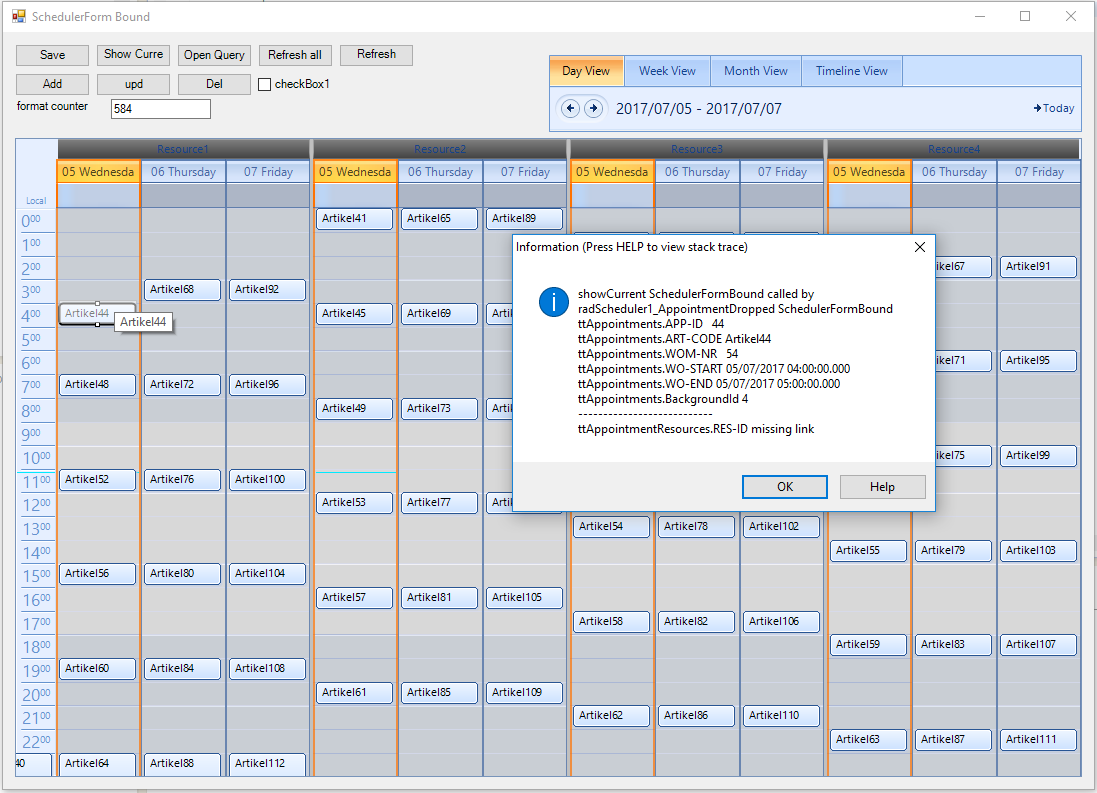The image size is (1097, 793).
Task: Click the upd button
Action: 133,84
